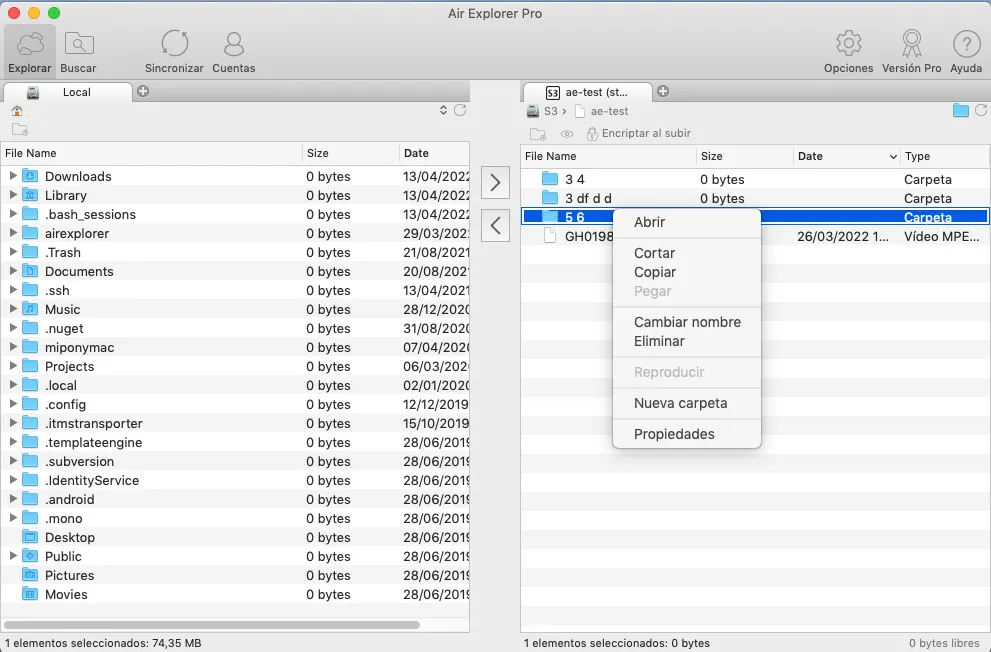Click the Music folder icon
This screenshot has width=991, height=652.
[x=30, y=309]
